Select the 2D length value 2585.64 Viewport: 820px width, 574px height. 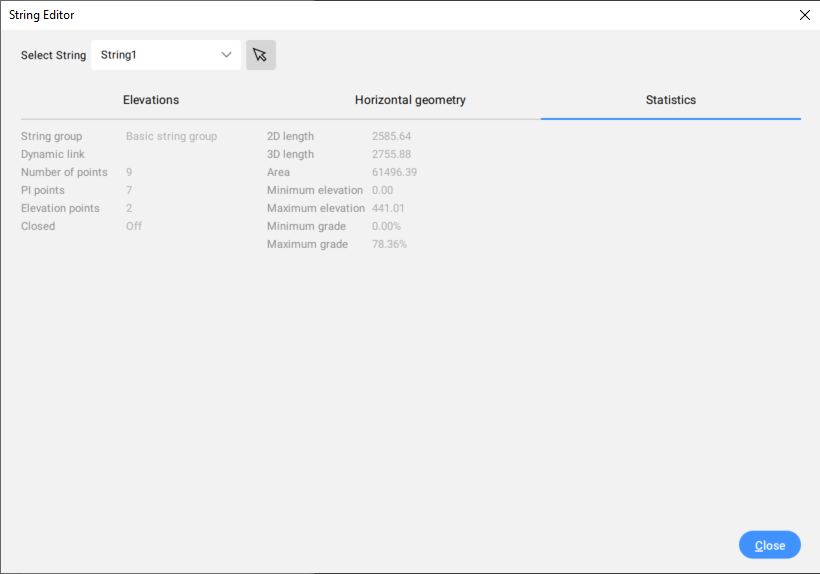[x=391, y=136]
